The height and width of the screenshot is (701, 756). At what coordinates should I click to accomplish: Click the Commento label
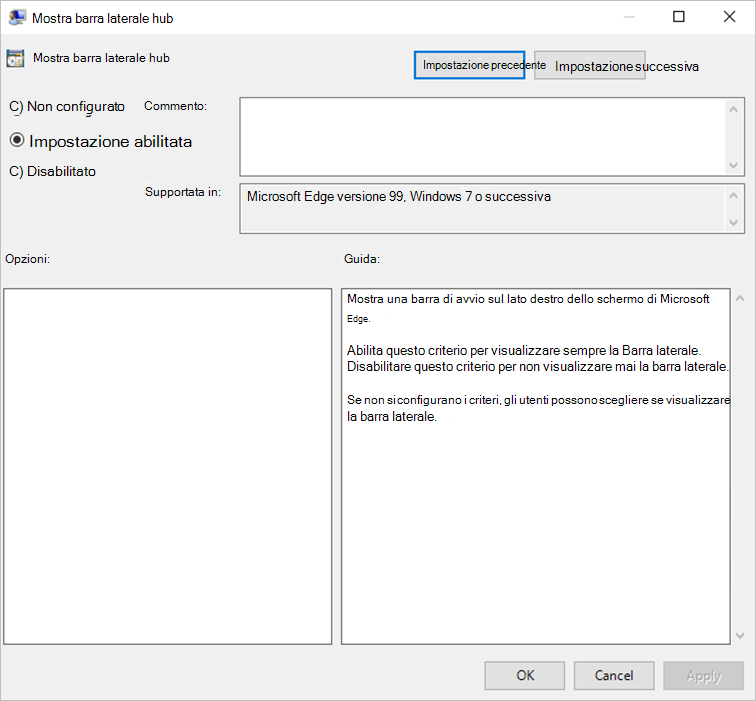click(x=176, y=106)
